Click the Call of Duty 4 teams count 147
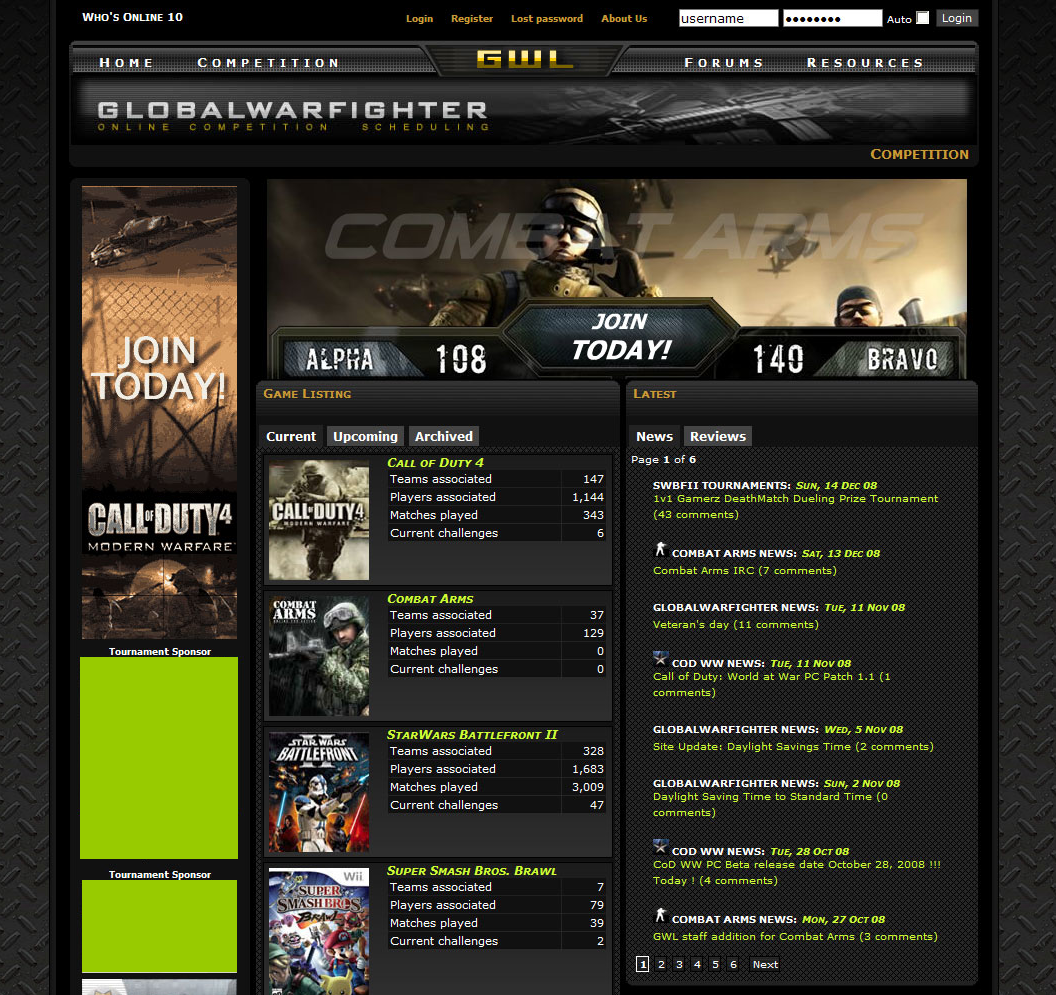This screenshot has height=995, width=1056. pyautogui.click(x=593, y=479)
